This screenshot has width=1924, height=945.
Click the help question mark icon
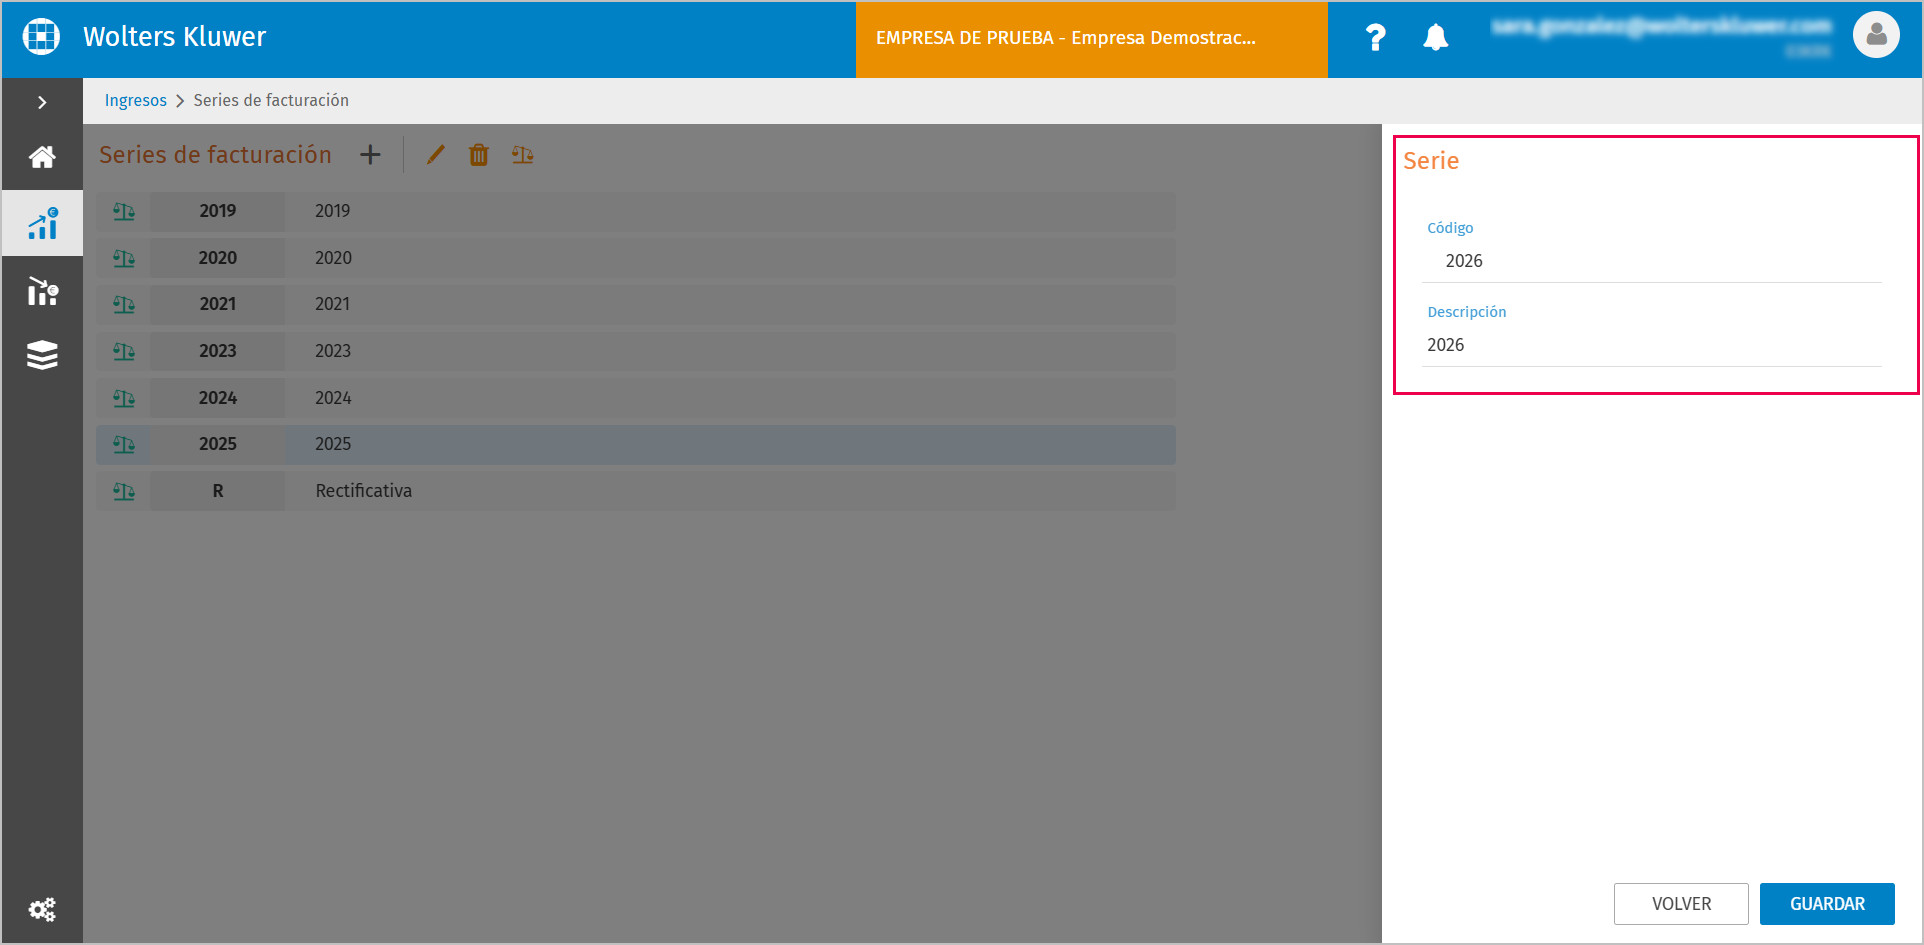1376,38
